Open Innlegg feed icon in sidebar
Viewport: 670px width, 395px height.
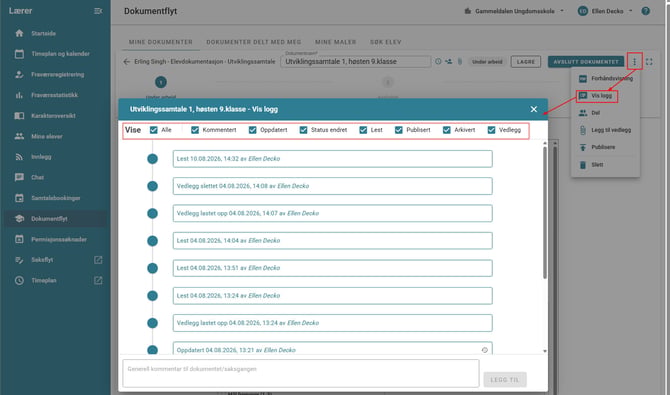pyautogui.click(x=19, y=157)
